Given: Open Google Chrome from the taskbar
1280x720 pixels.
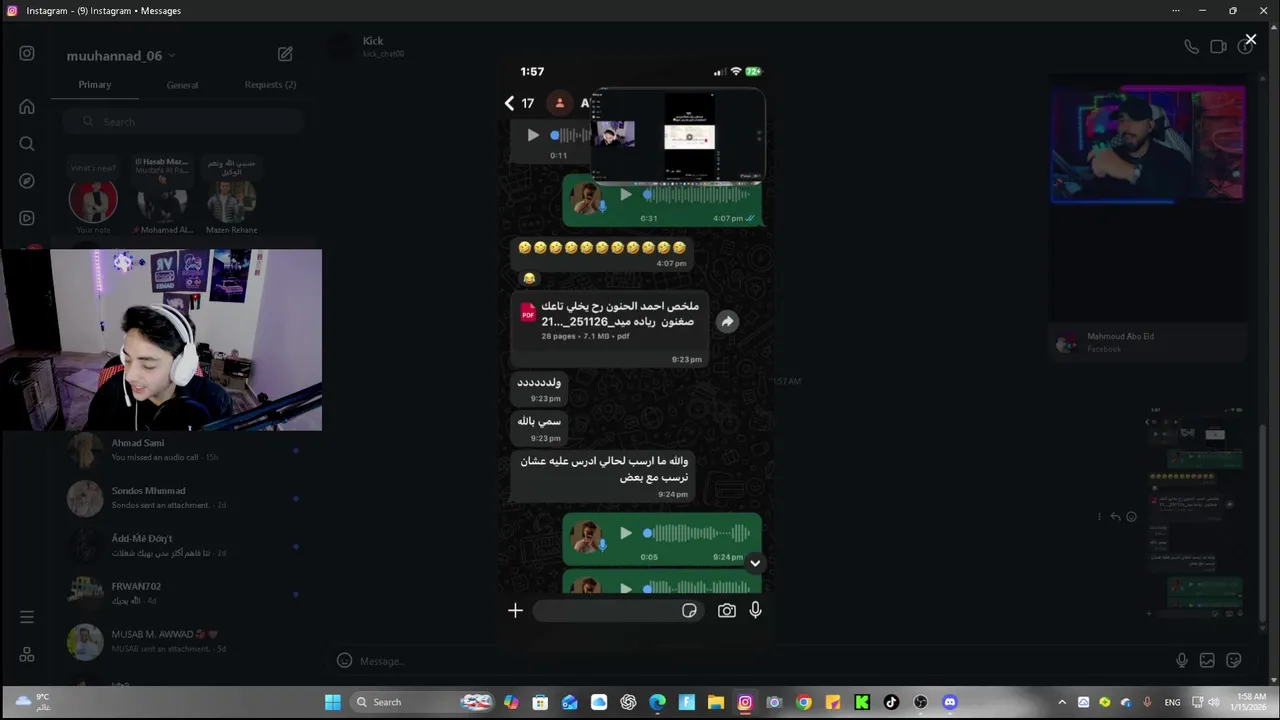Looking at the screenshot, I should [x=804, y=702].
